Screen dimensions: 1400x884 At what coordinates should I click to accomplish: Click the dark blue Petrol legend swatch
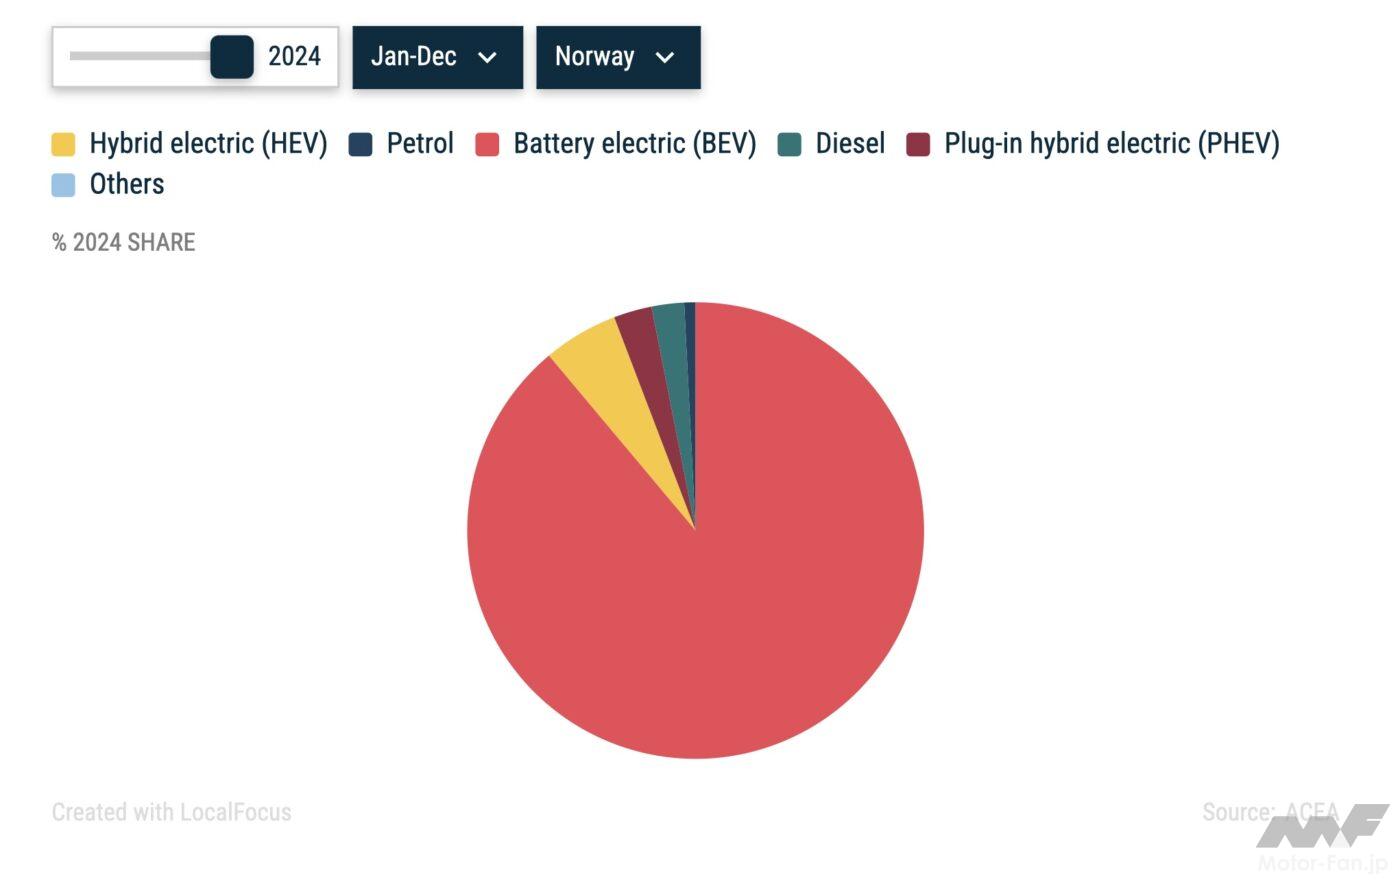(360, 144)
